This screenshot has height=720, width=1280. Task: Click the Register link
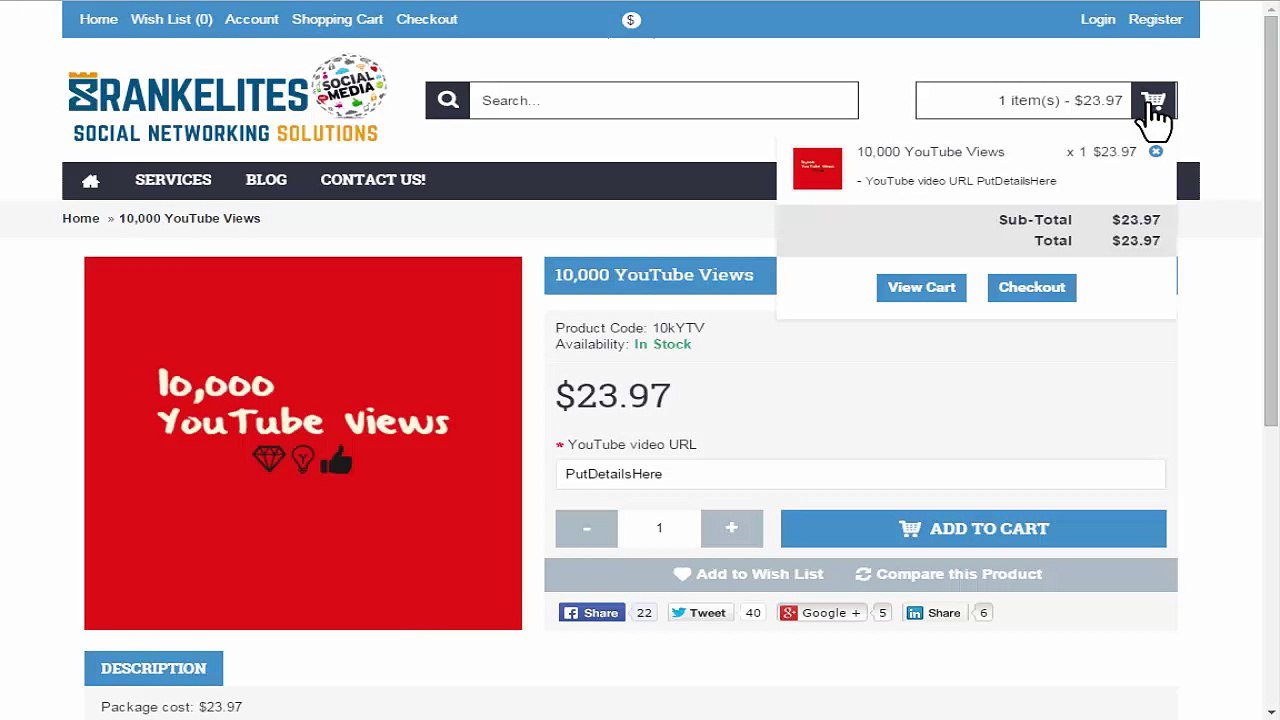coord(1155,19)
